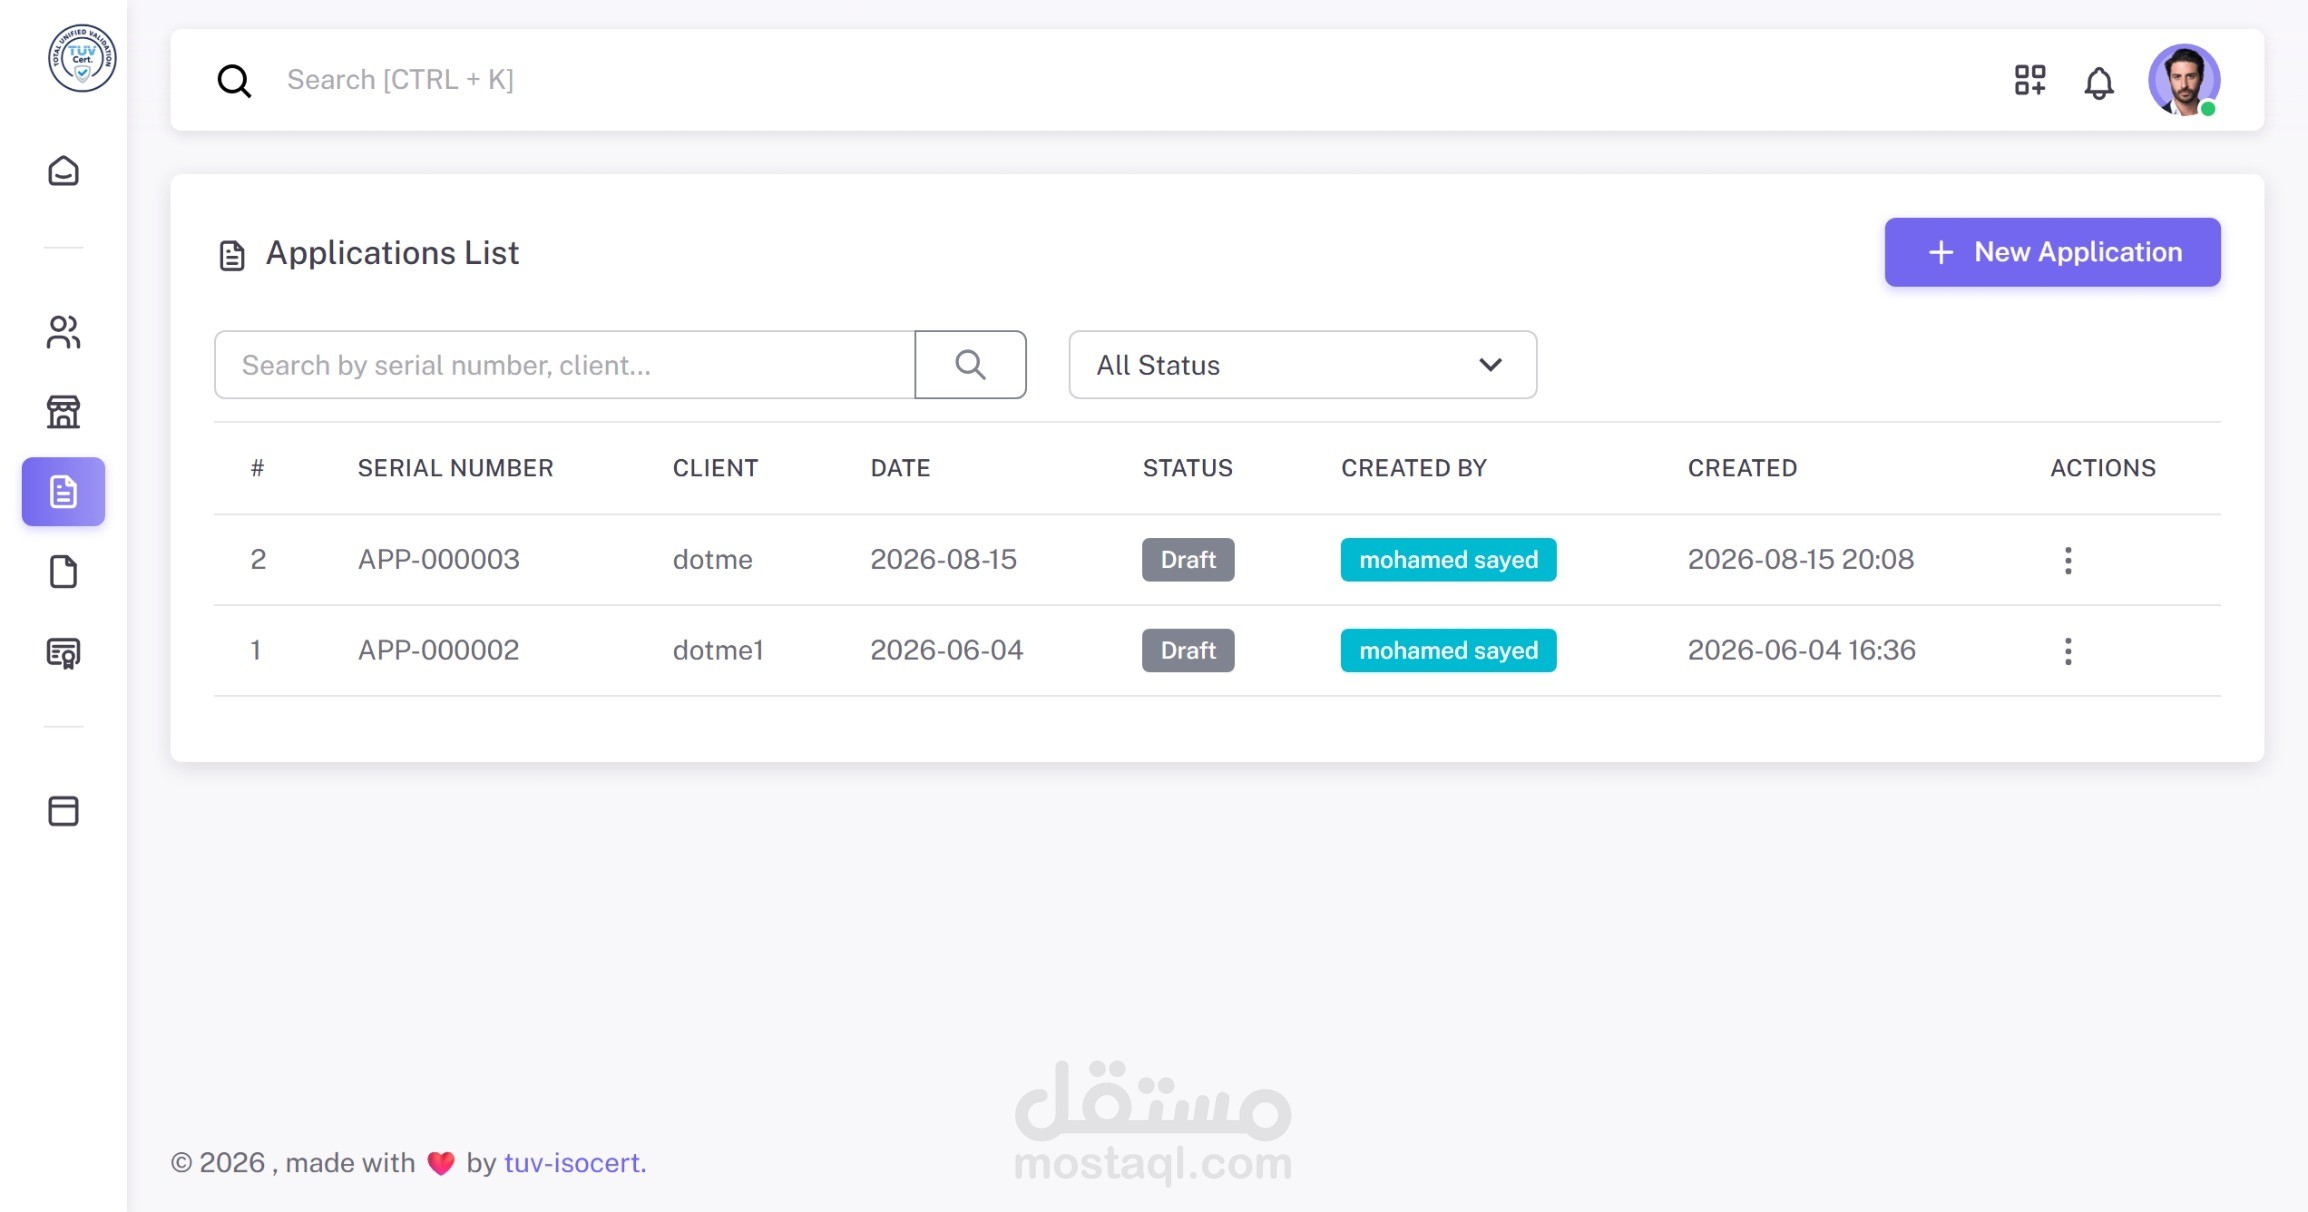Image resolution: width=2308 pixels, height=1212 pixels.
Task: Open actions menu for APP-000003
Action: pyautogui.click(x=2068, y=560)
